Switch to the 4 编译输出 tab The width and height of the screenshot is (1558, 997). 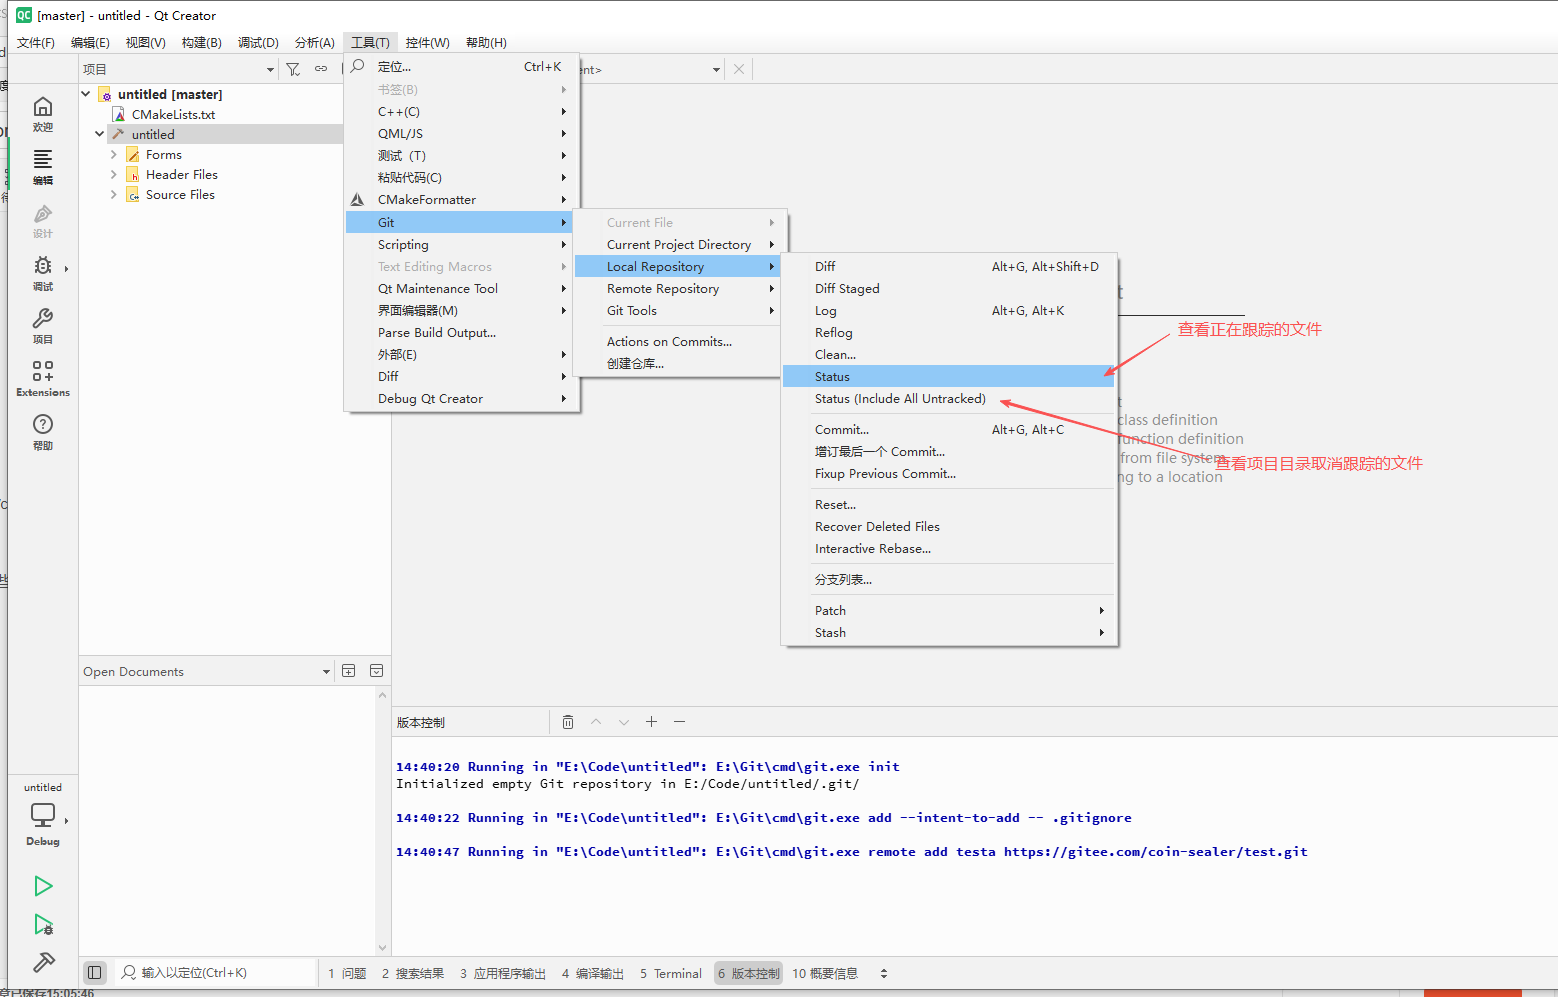[x=593, y=973]
